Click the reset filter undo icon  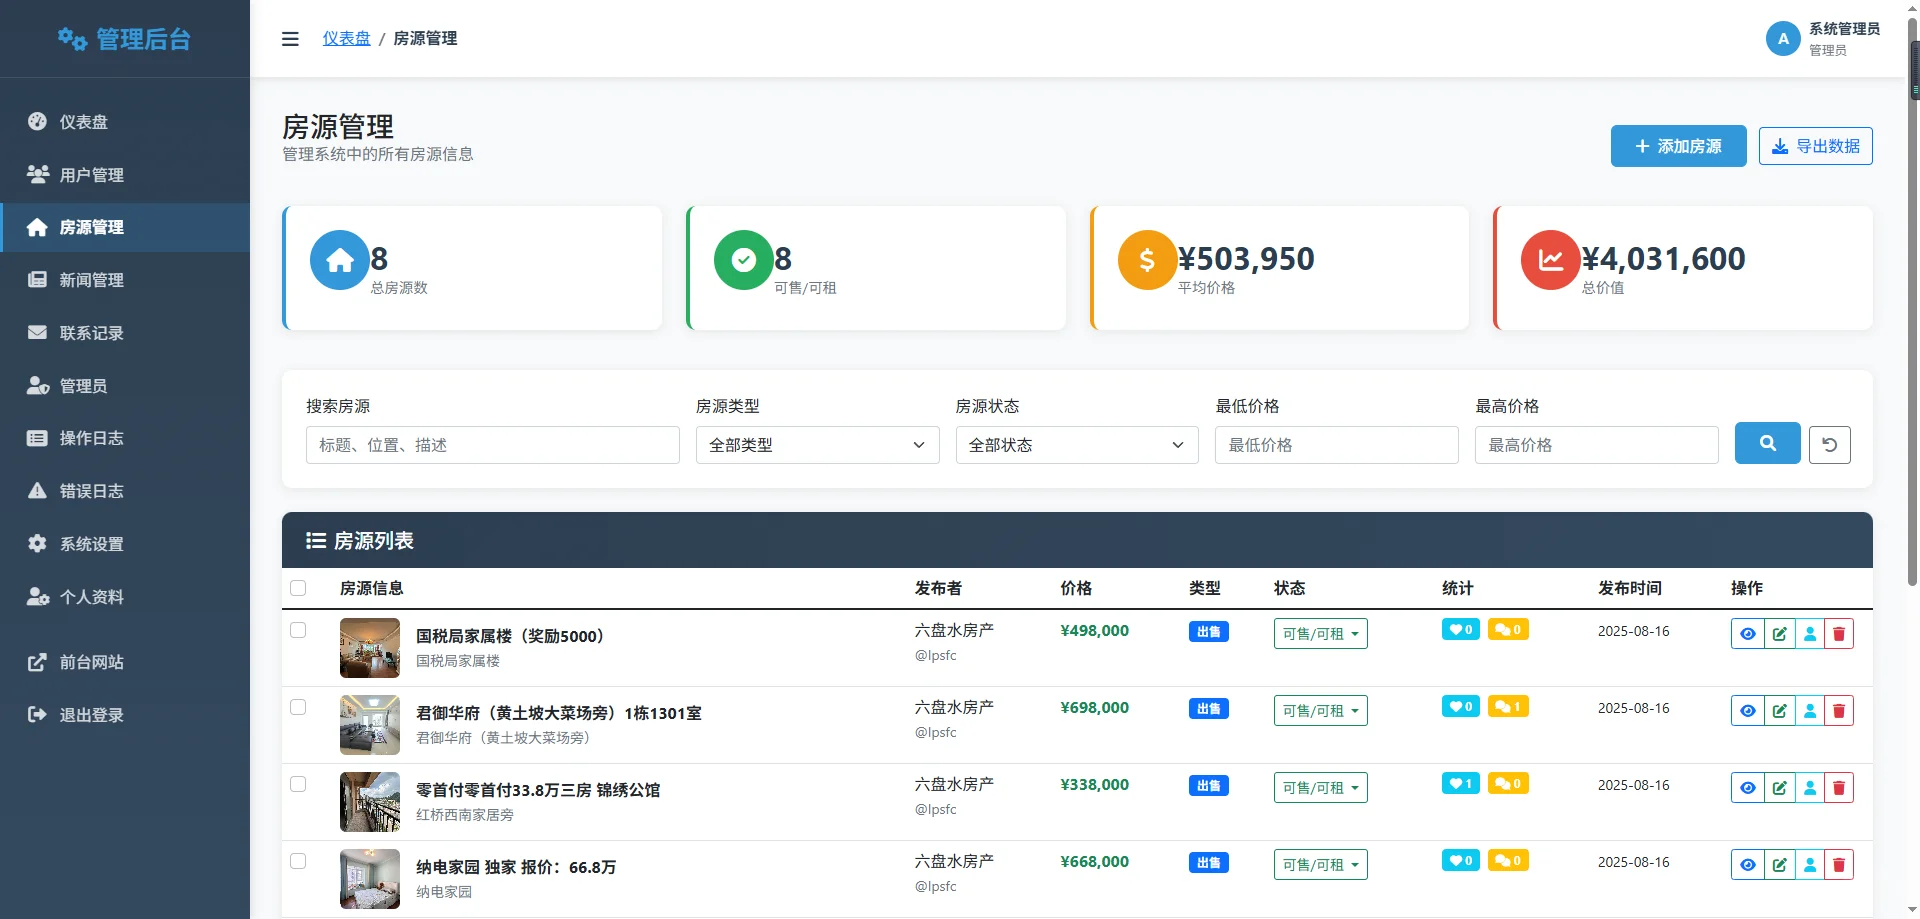pos(1830,443)
